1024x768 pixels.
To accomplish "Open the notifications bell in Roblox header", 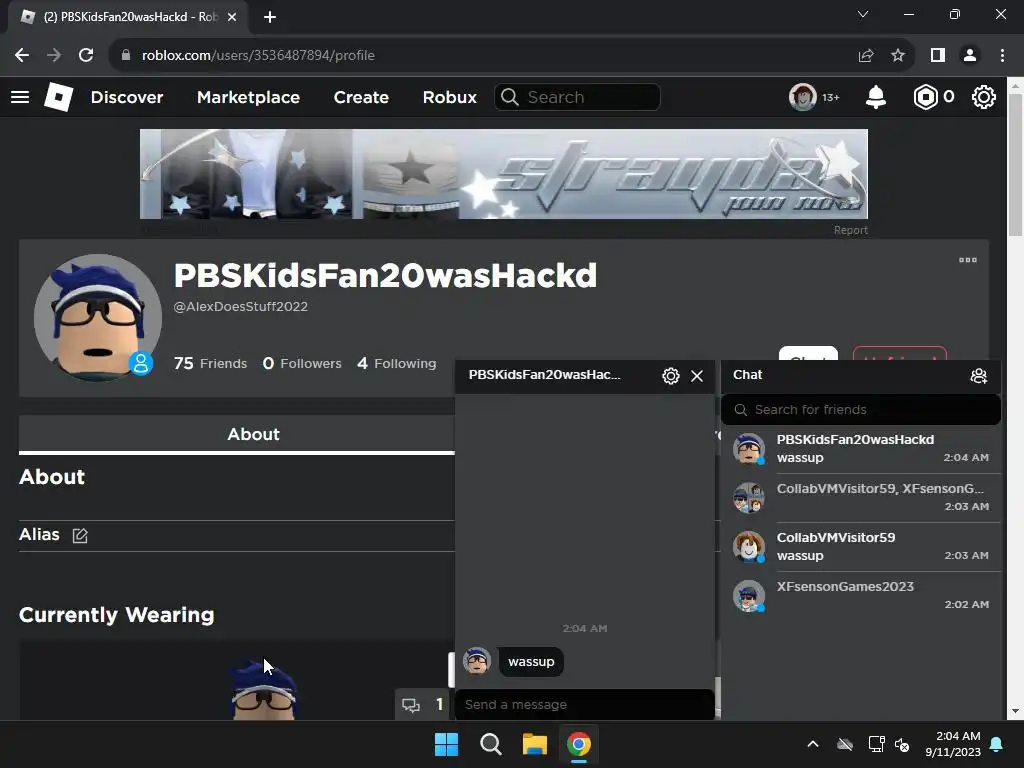I will [876, 97].
